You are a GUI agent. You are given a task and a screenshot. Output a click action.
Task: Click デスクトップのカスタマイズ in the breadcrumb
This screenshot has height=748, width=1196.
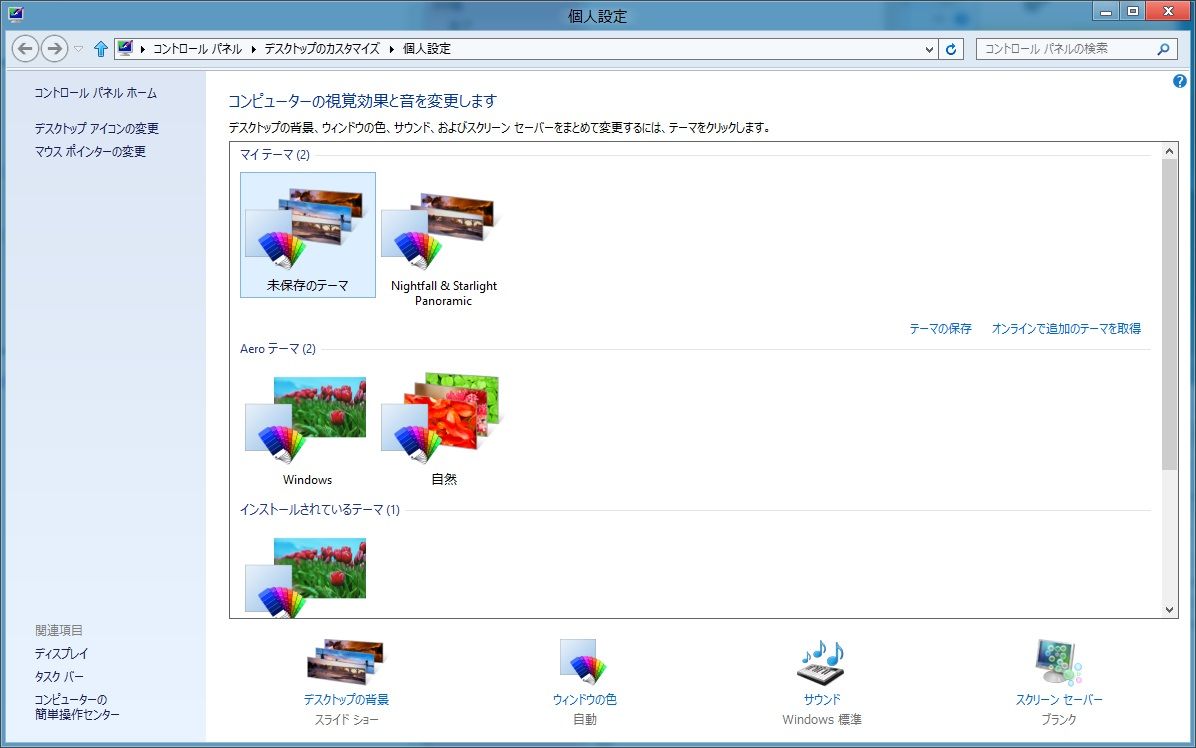(321, 49)
